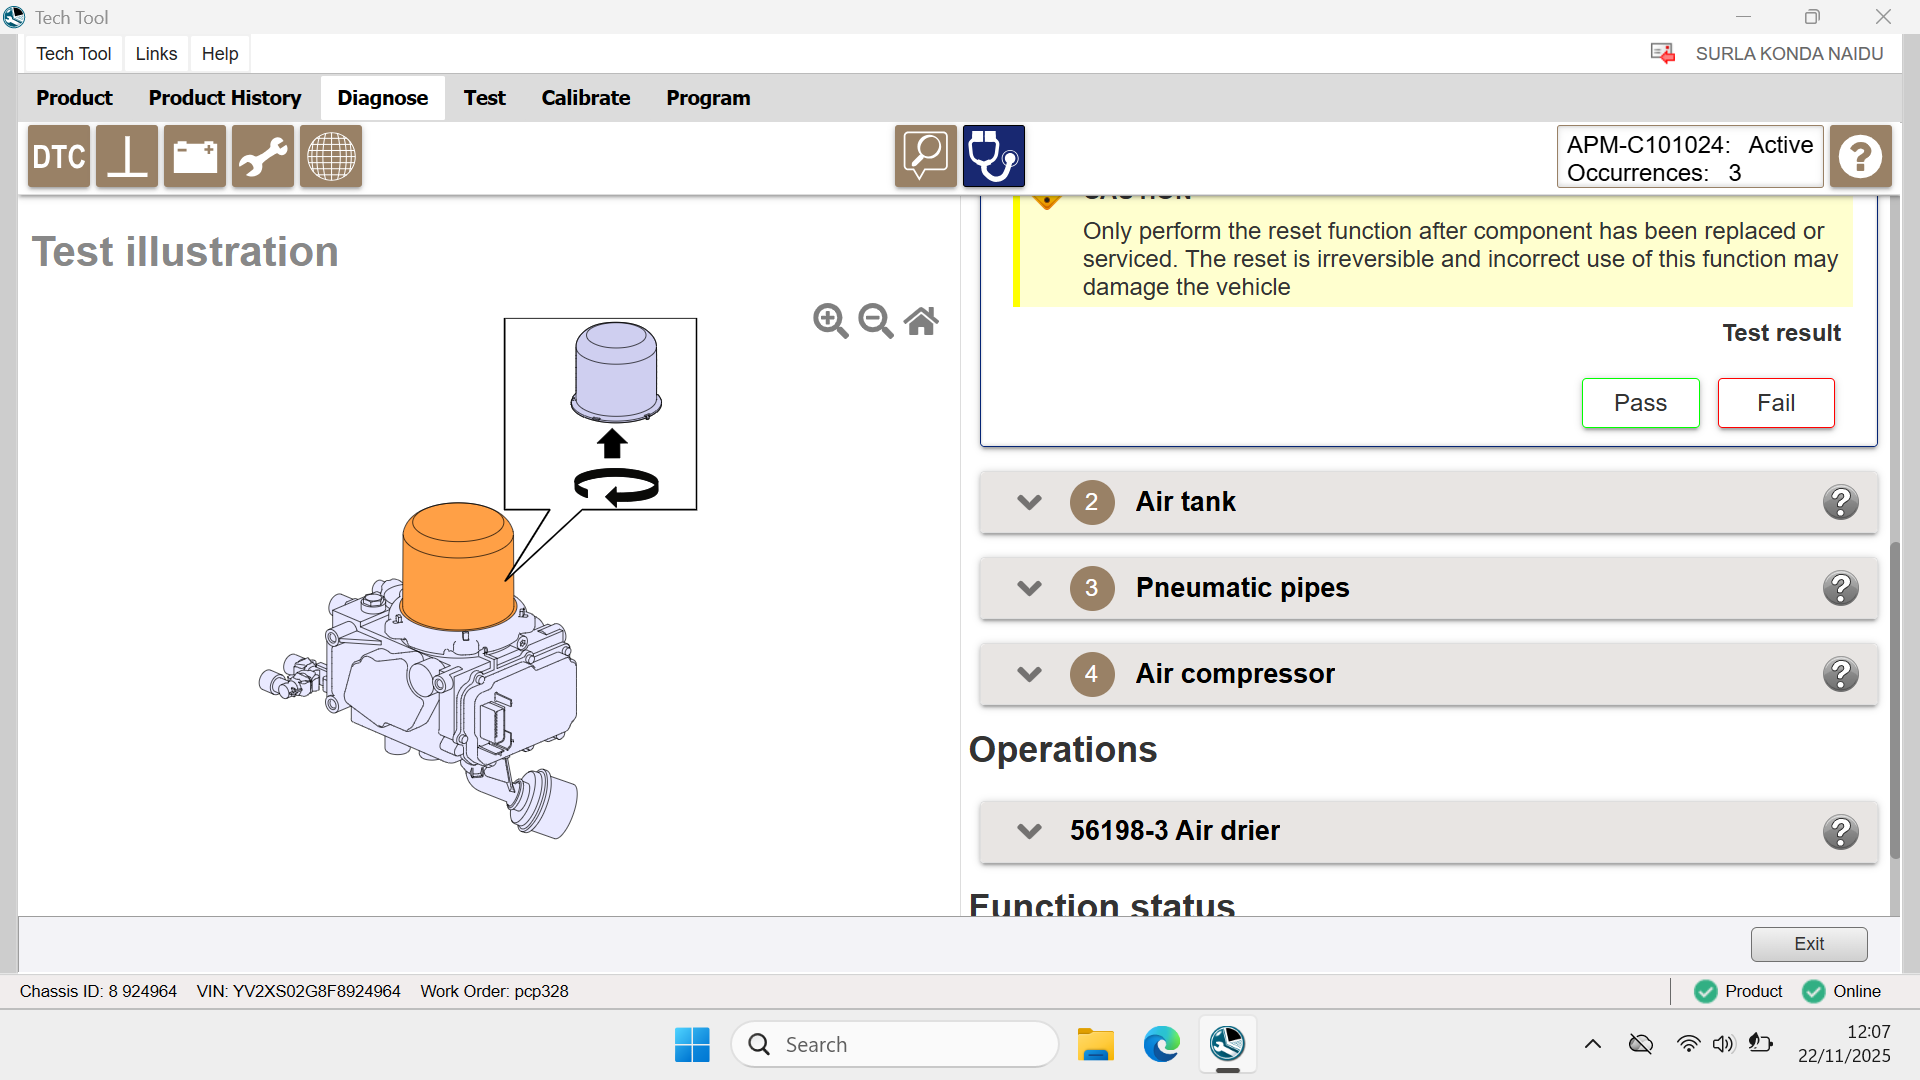Show help for Air tank
This screenshot has width=1920, height=1080.
[x=1841, y=502]
